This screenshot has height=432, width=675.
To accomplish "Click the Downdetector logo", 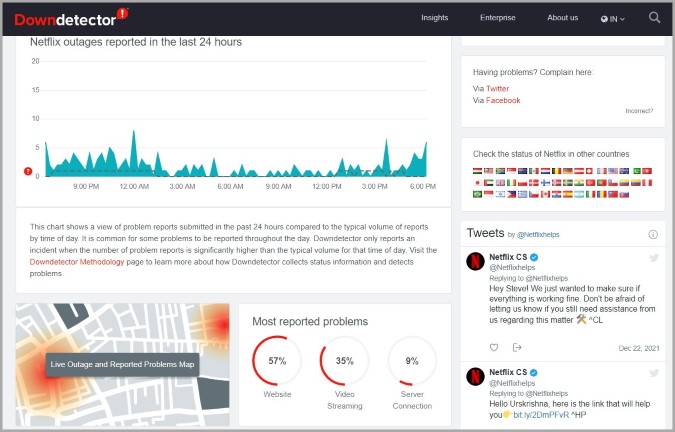I will 71,18.
